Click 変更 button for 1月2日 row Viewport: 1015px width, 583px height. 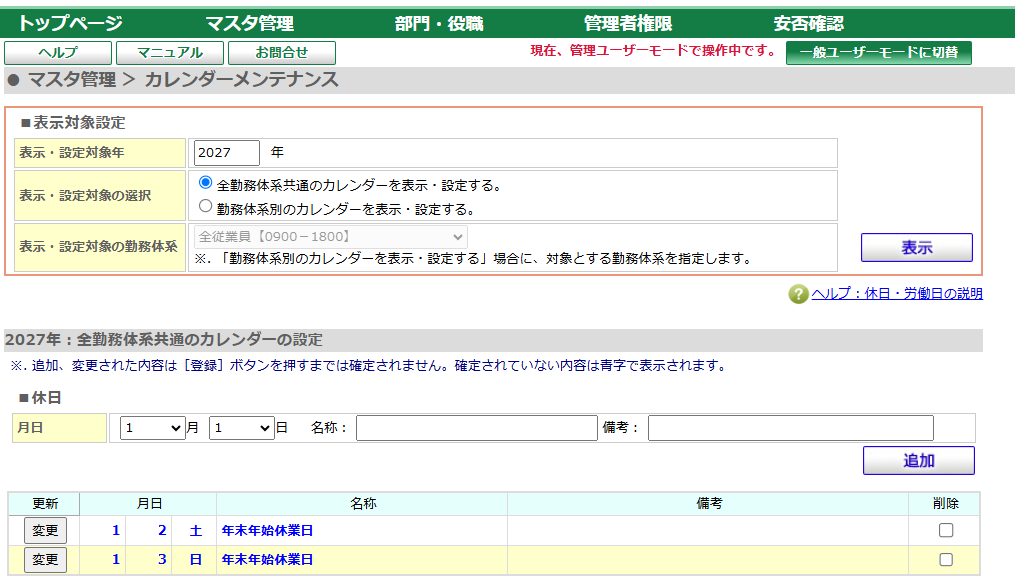point(45,531)
